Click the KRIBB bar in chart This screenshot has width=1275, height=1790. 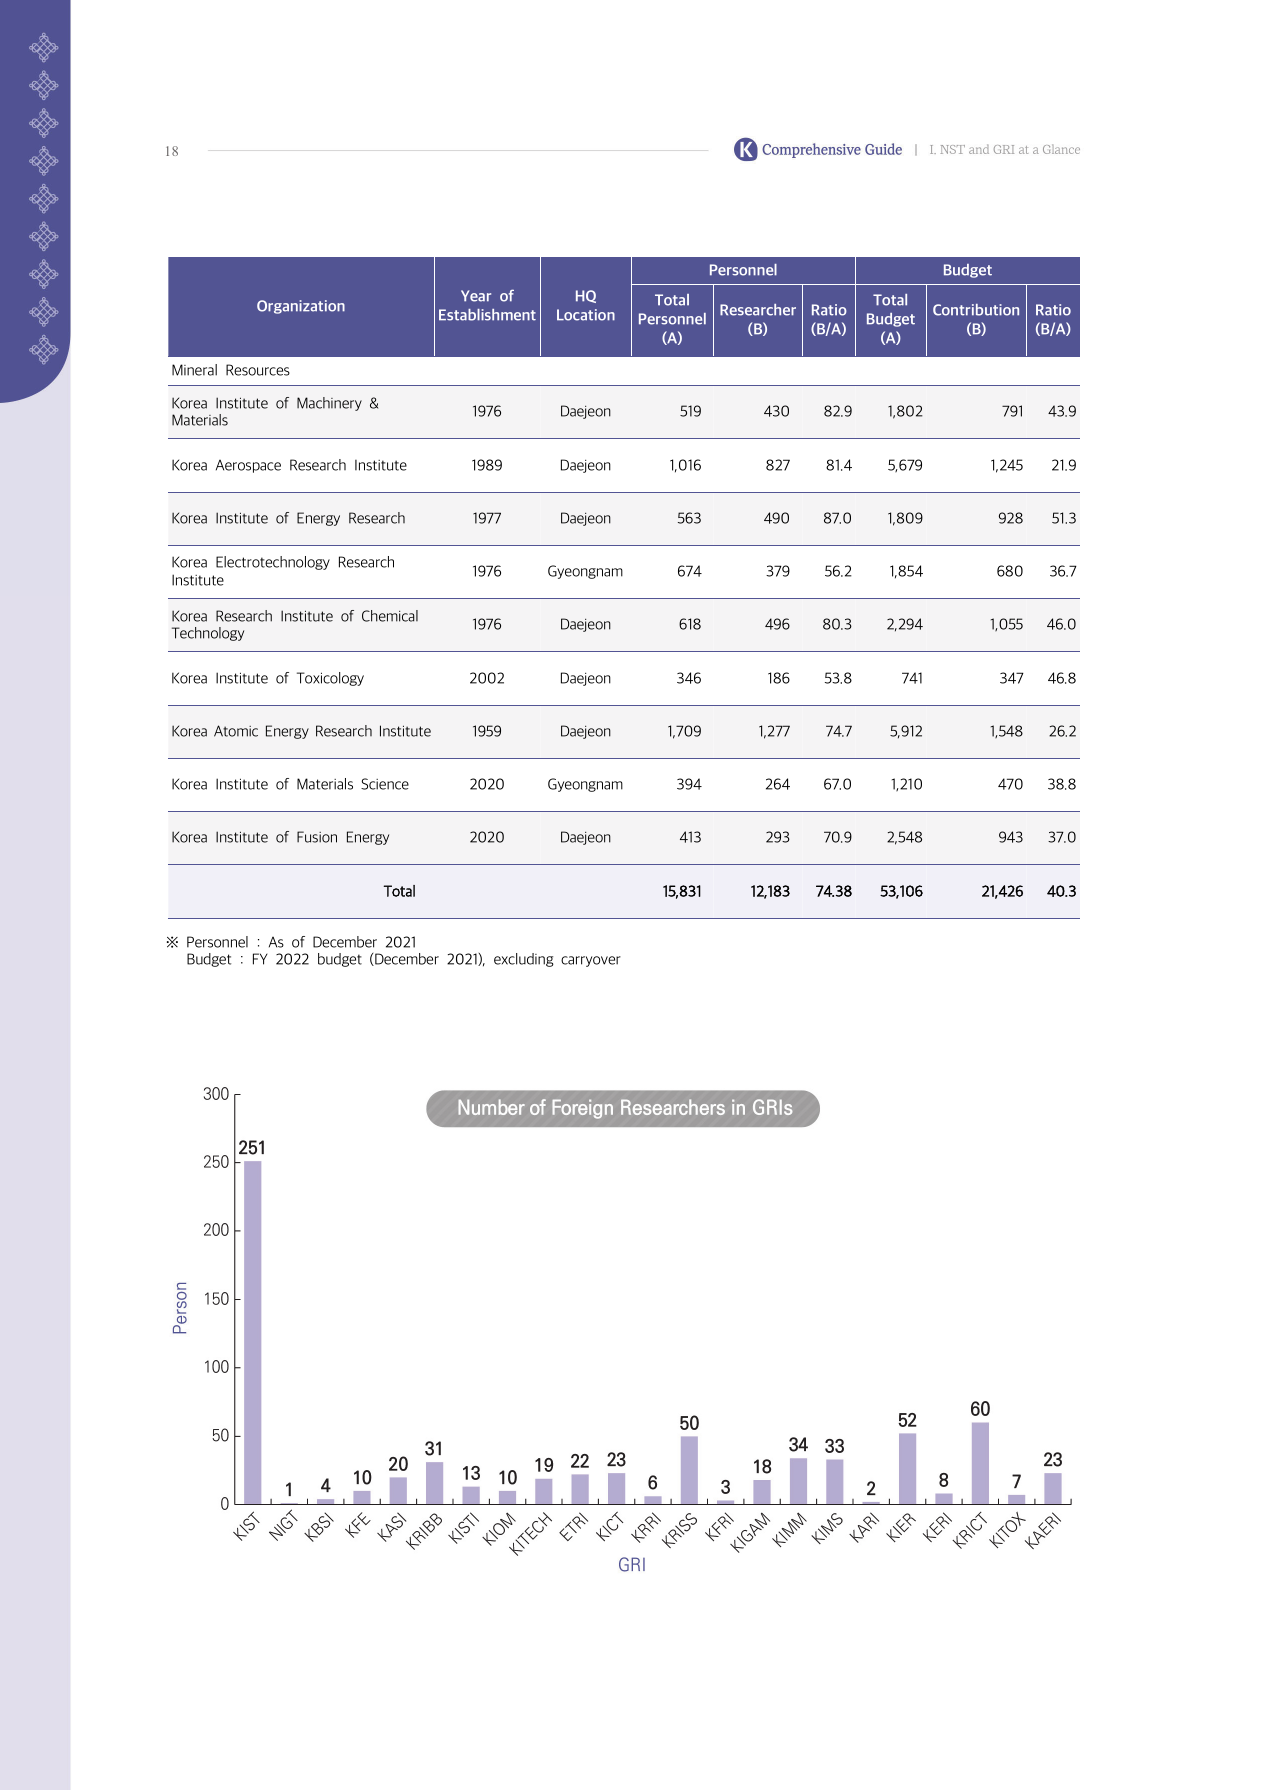coord(434,1483)
